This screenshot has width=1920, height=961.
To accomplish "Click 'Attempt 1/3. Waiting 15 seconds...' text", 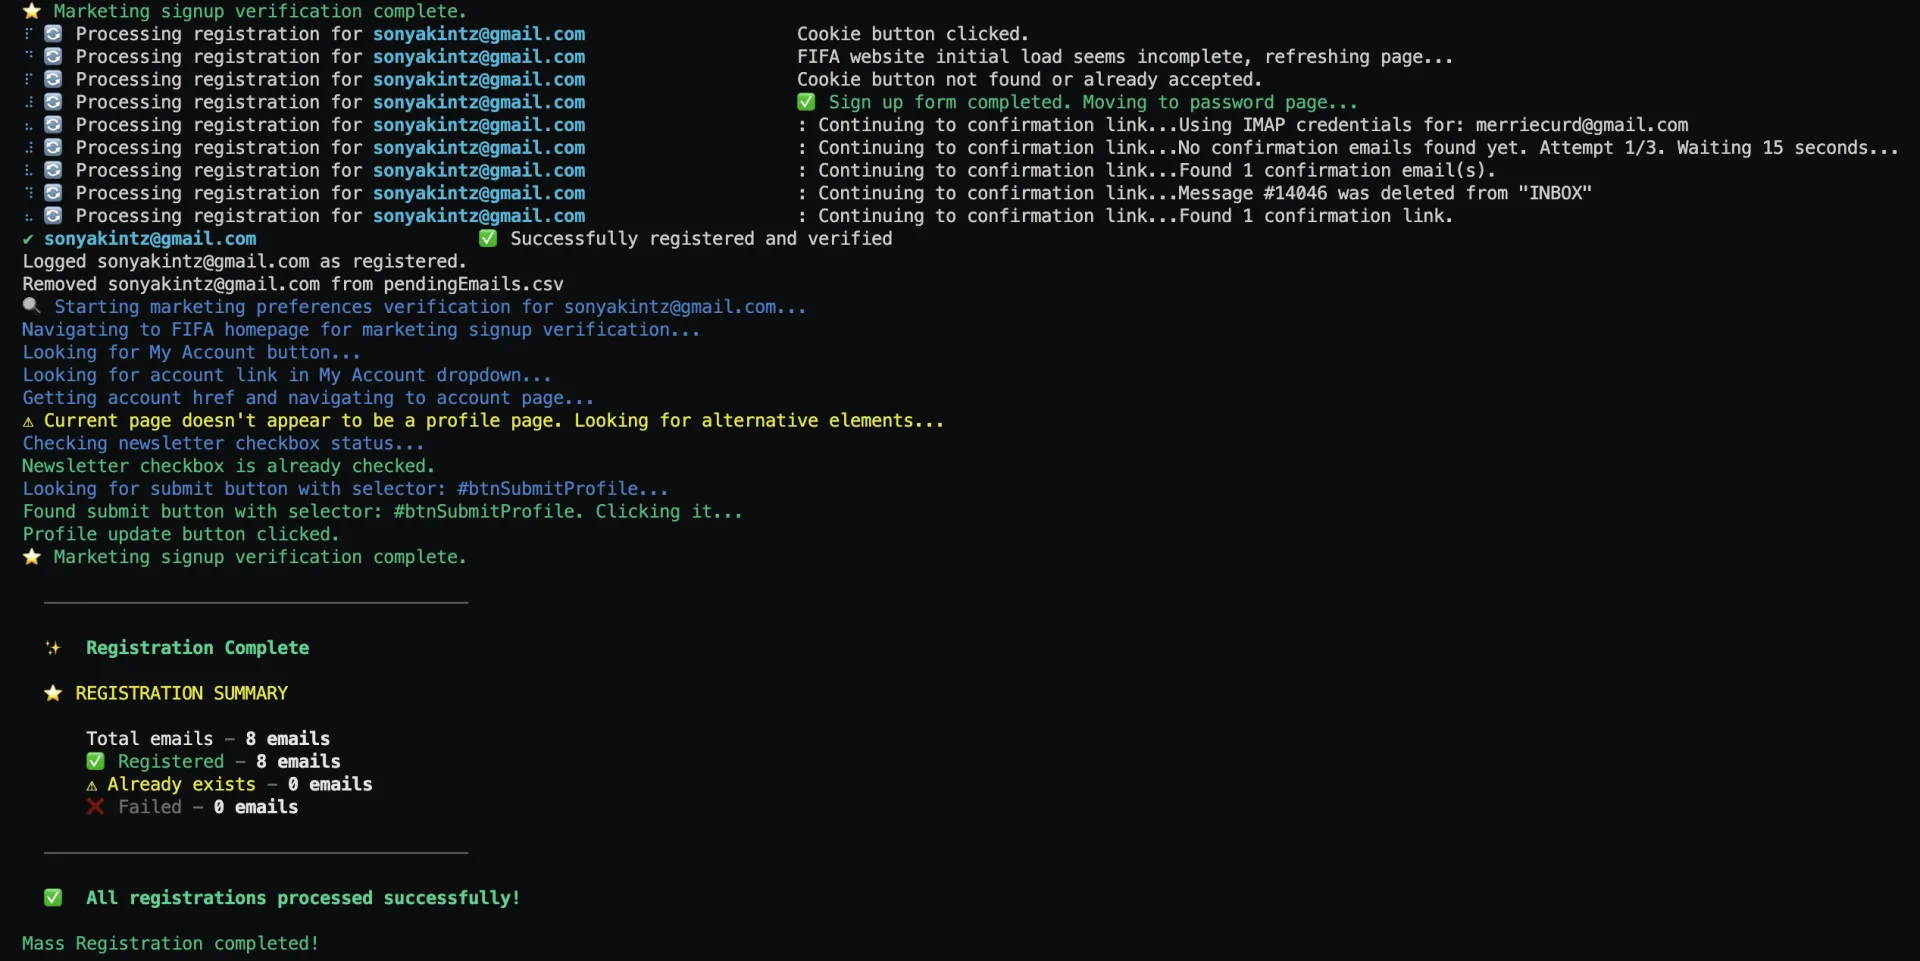I will tap(1719, 148).
